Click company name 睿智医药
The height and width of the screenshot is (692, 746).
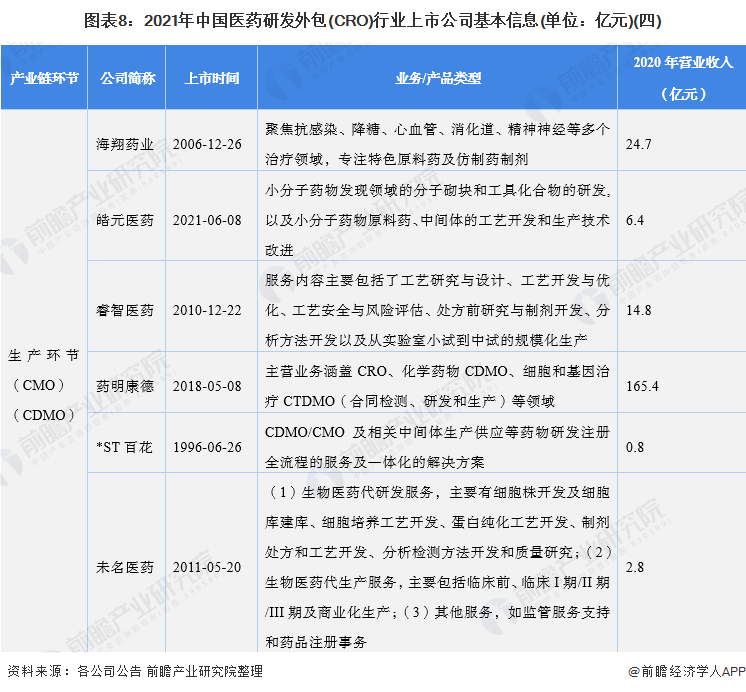(125, 310)
